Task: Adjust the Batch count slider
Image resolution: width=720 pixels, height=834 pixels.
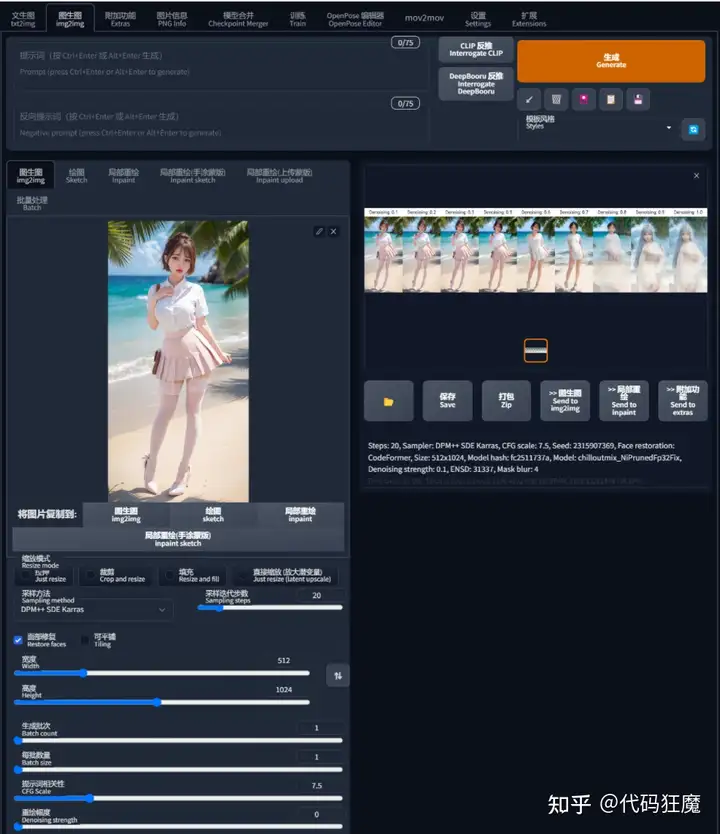Action: [x=178, y=740]
